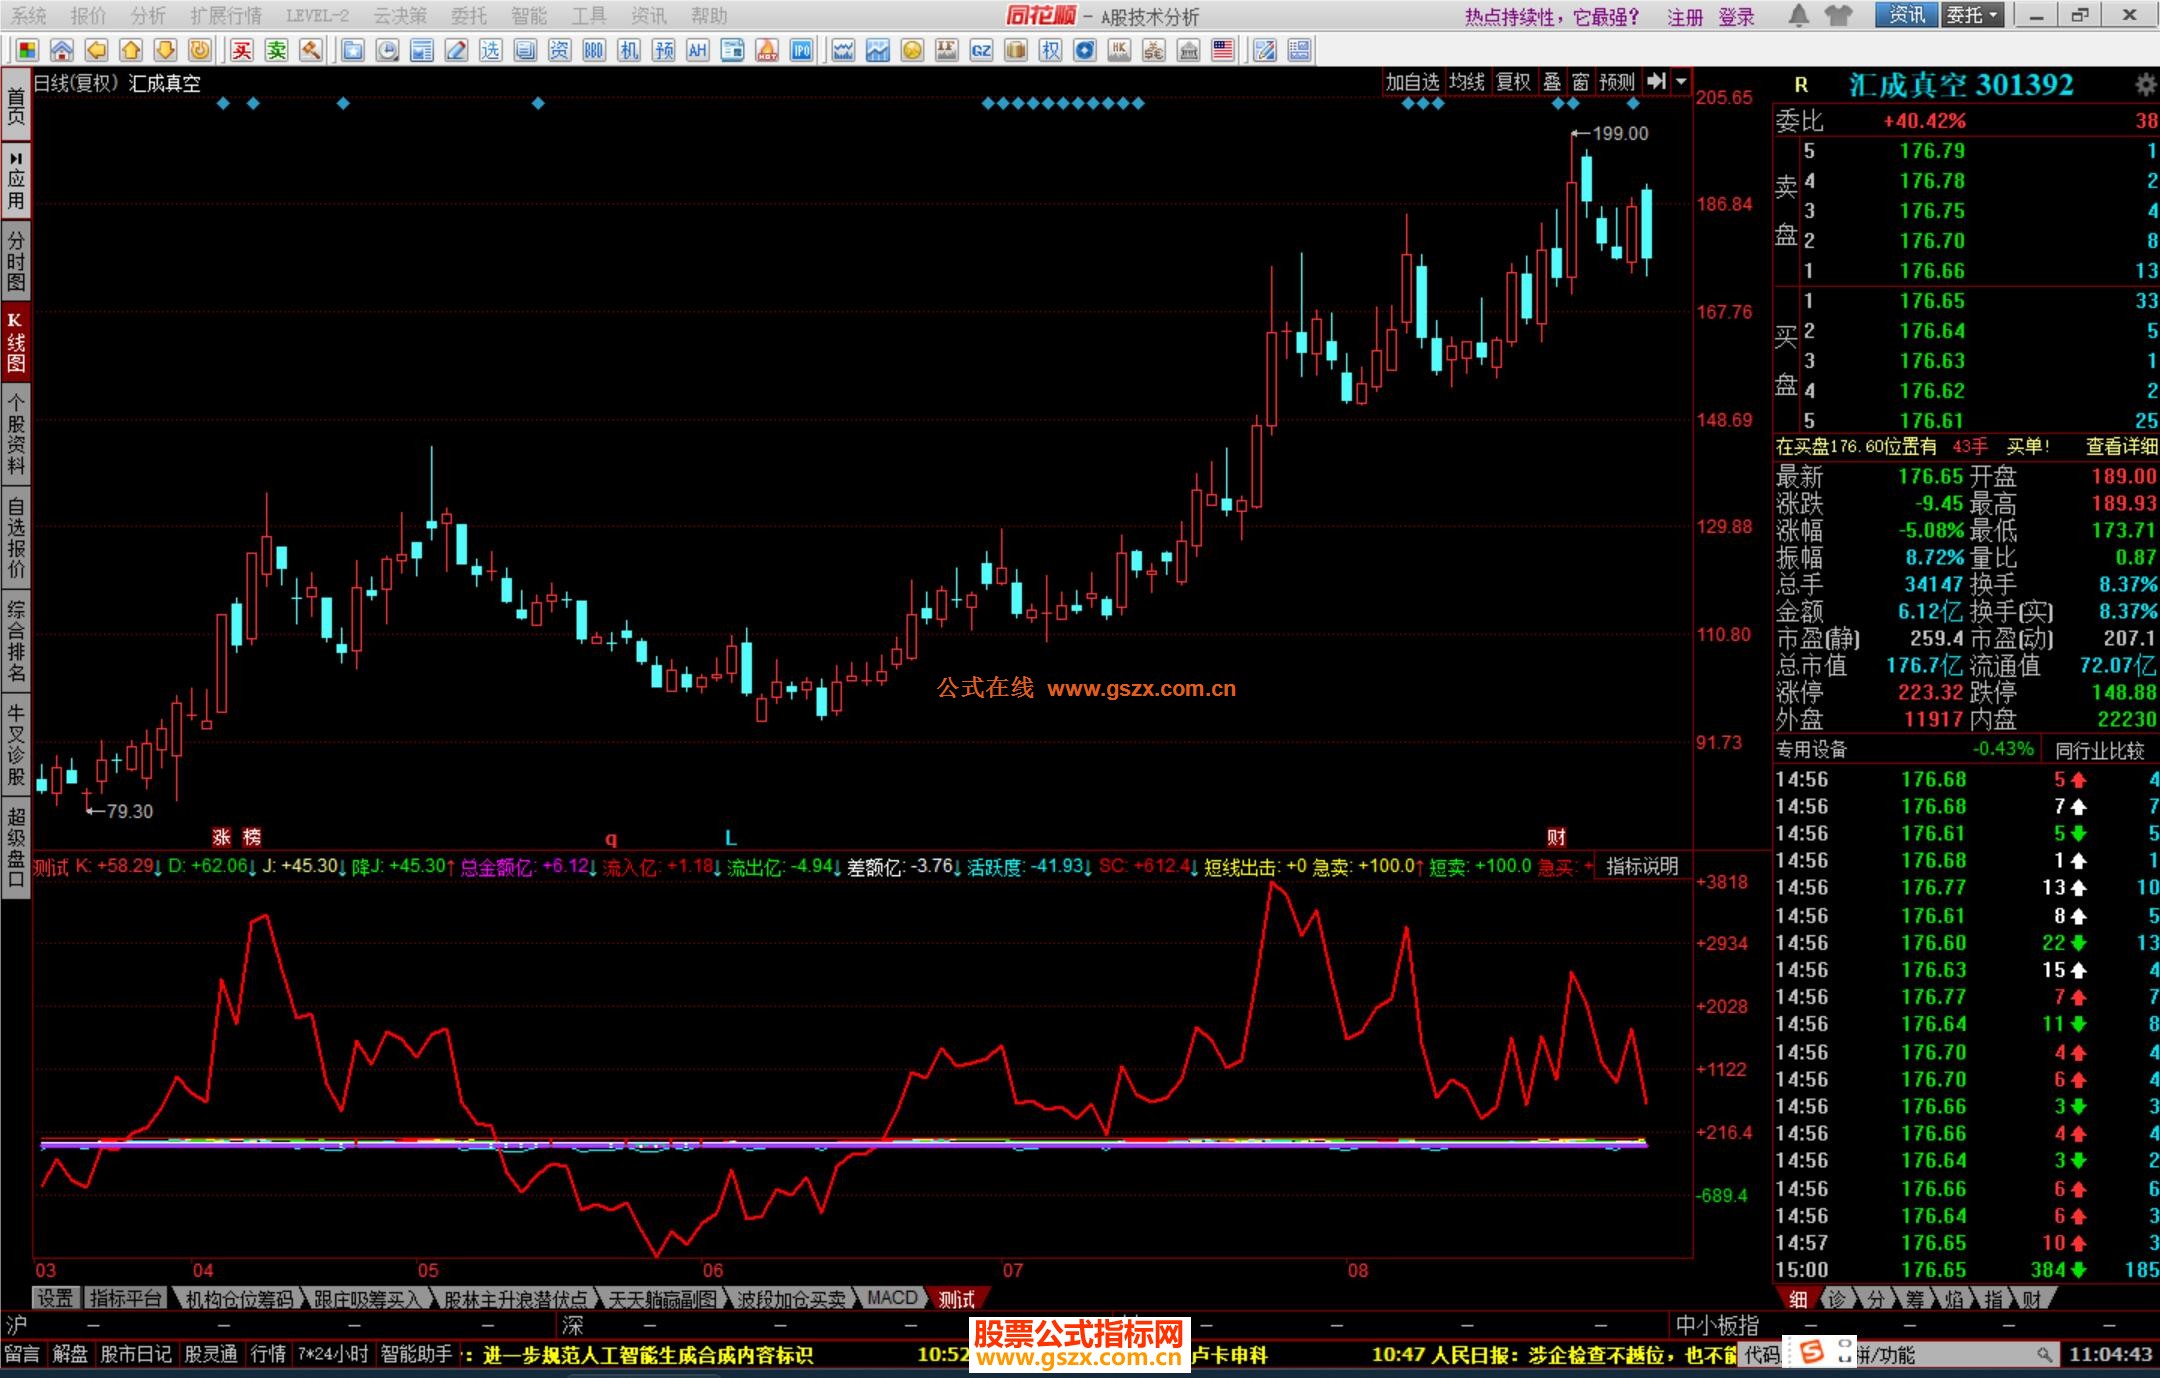2160x1378 pixels.
Task: Toggle the 均线 moving average display
Action: 1466,82
